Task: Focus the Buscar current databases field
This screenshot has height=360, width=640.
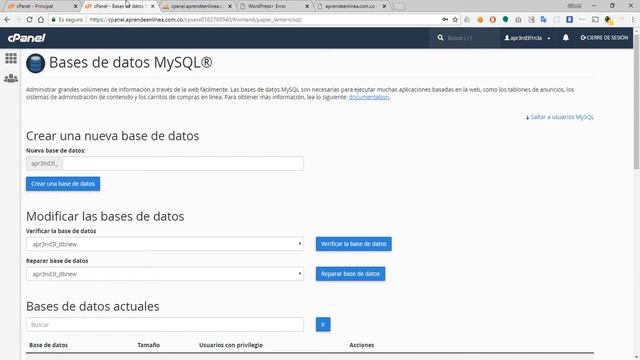Action: pos(165,324)
